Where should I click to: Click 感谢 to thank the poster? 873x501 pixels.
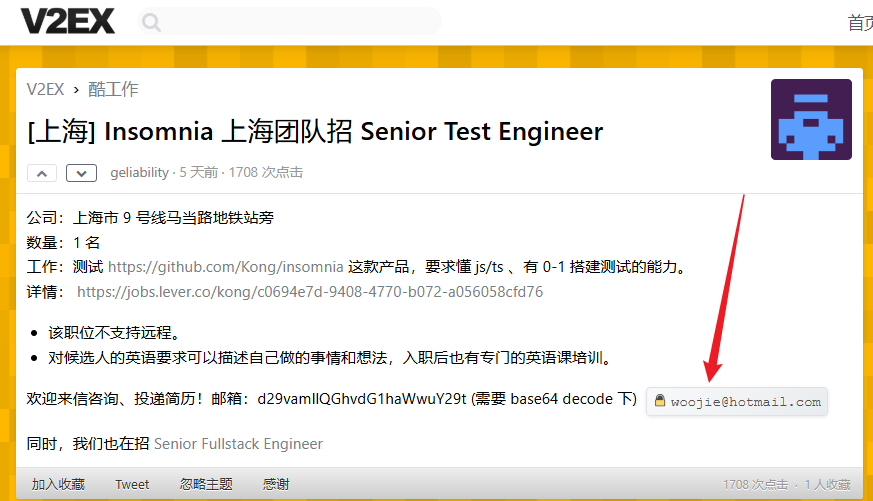click(276, 484)
